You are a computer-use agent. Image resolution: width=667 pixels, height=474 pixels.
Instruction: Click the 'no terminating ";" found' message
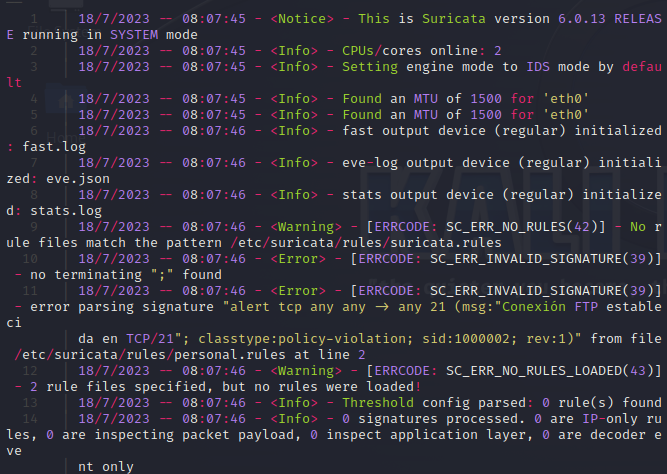click(126, 275)
